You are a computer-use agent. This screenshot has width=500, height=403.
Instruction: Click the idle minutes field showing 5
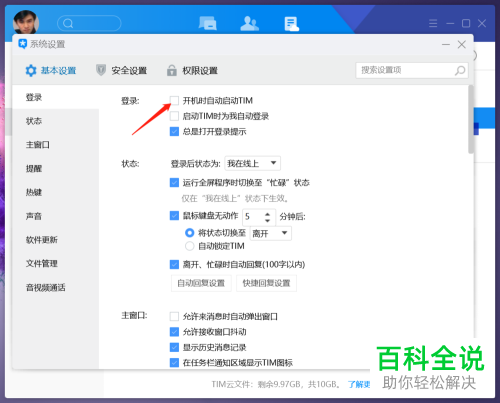point(253,217)
